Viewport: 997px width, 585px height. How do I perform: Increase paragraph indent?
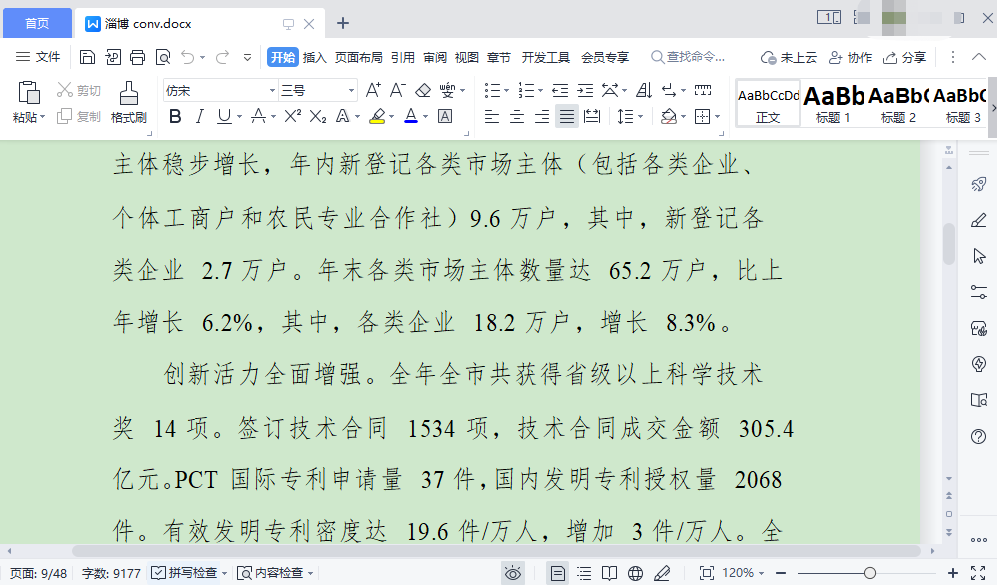[x=585, y=90]
